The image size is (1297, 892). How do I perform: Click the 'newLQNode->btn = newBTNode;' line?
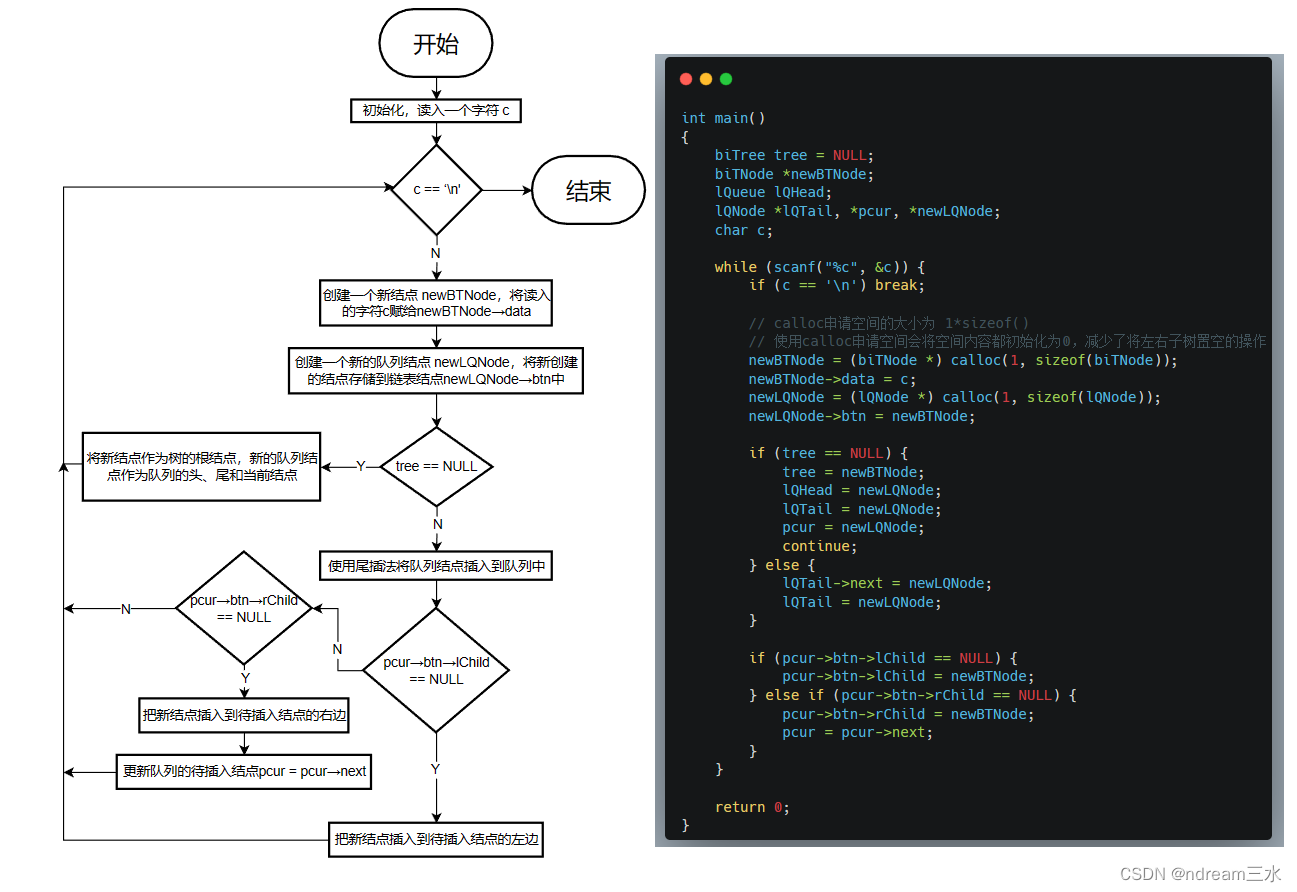861,416
